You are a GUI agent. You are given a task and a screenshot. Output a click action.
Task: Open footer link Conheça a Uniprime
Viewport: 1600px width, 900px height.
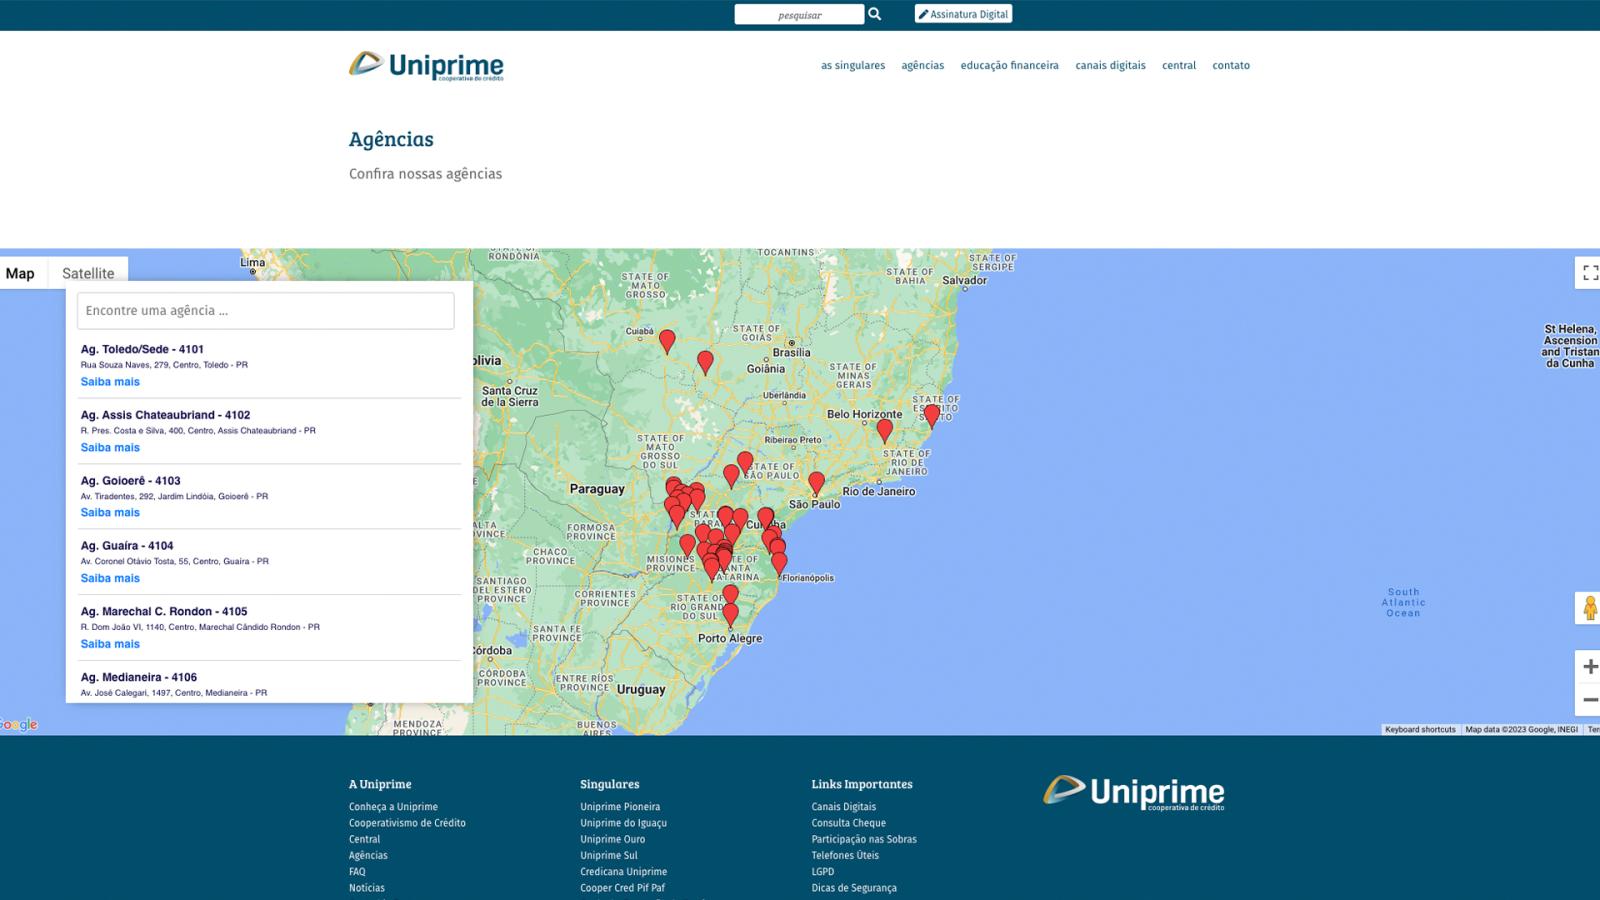393,807
